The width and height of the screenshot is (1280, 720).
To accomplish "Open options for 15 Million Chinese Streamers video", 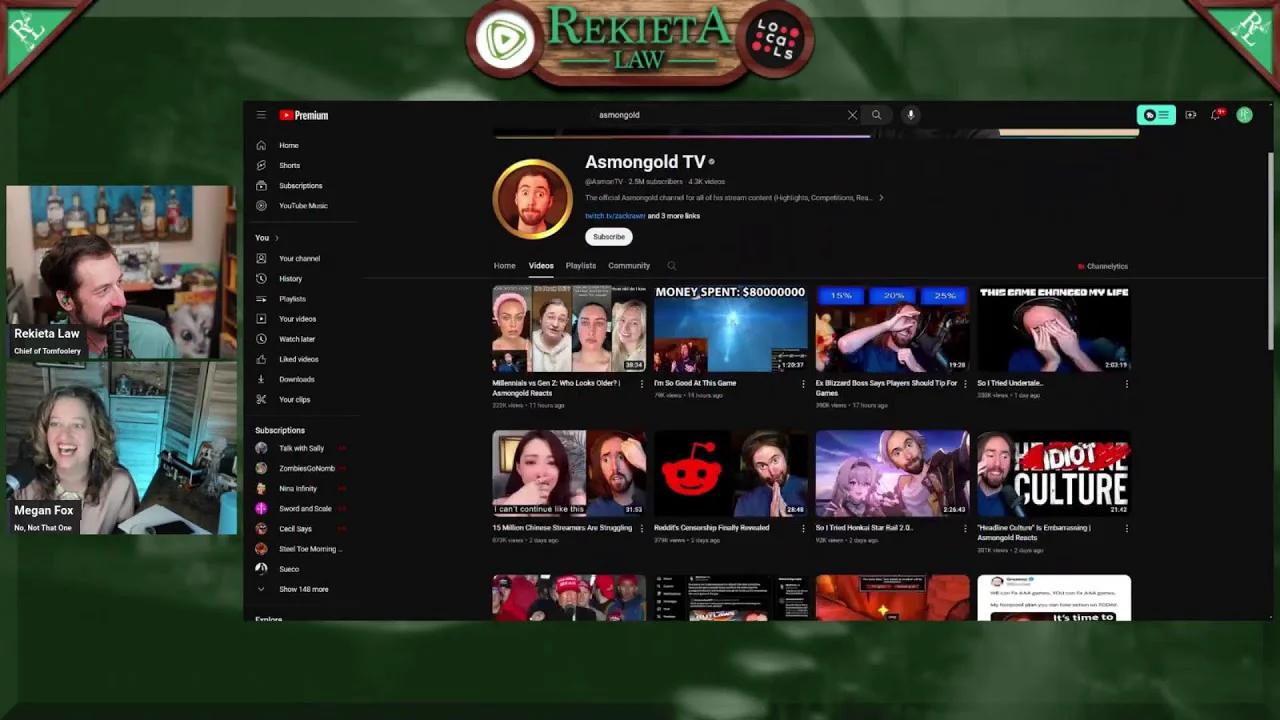I will tap(641, 528).
